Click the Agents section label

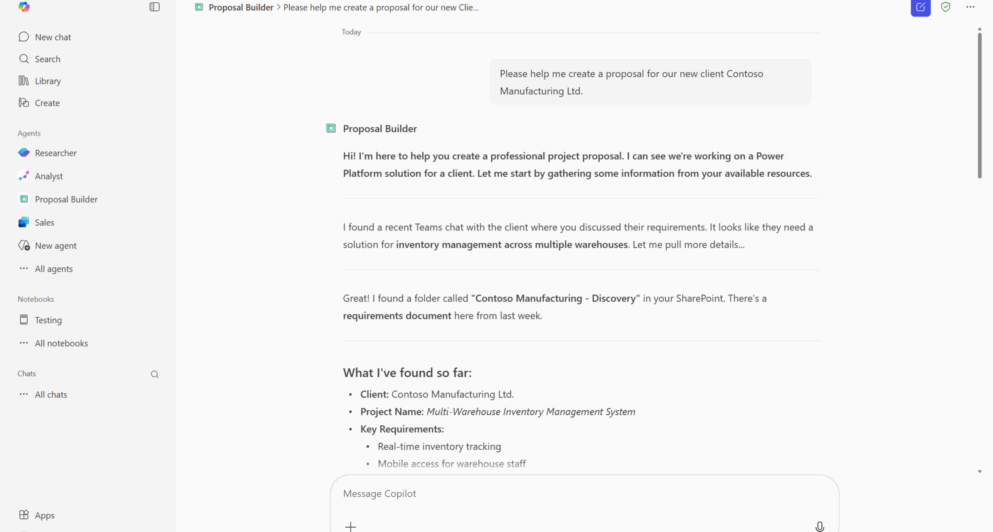[29, 133]
